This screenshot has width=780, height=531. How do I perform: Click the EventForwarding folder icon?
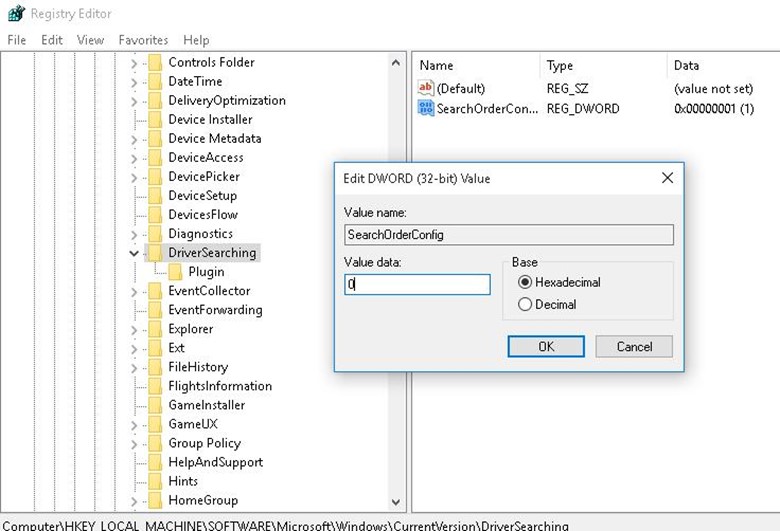tap(155, 310)
